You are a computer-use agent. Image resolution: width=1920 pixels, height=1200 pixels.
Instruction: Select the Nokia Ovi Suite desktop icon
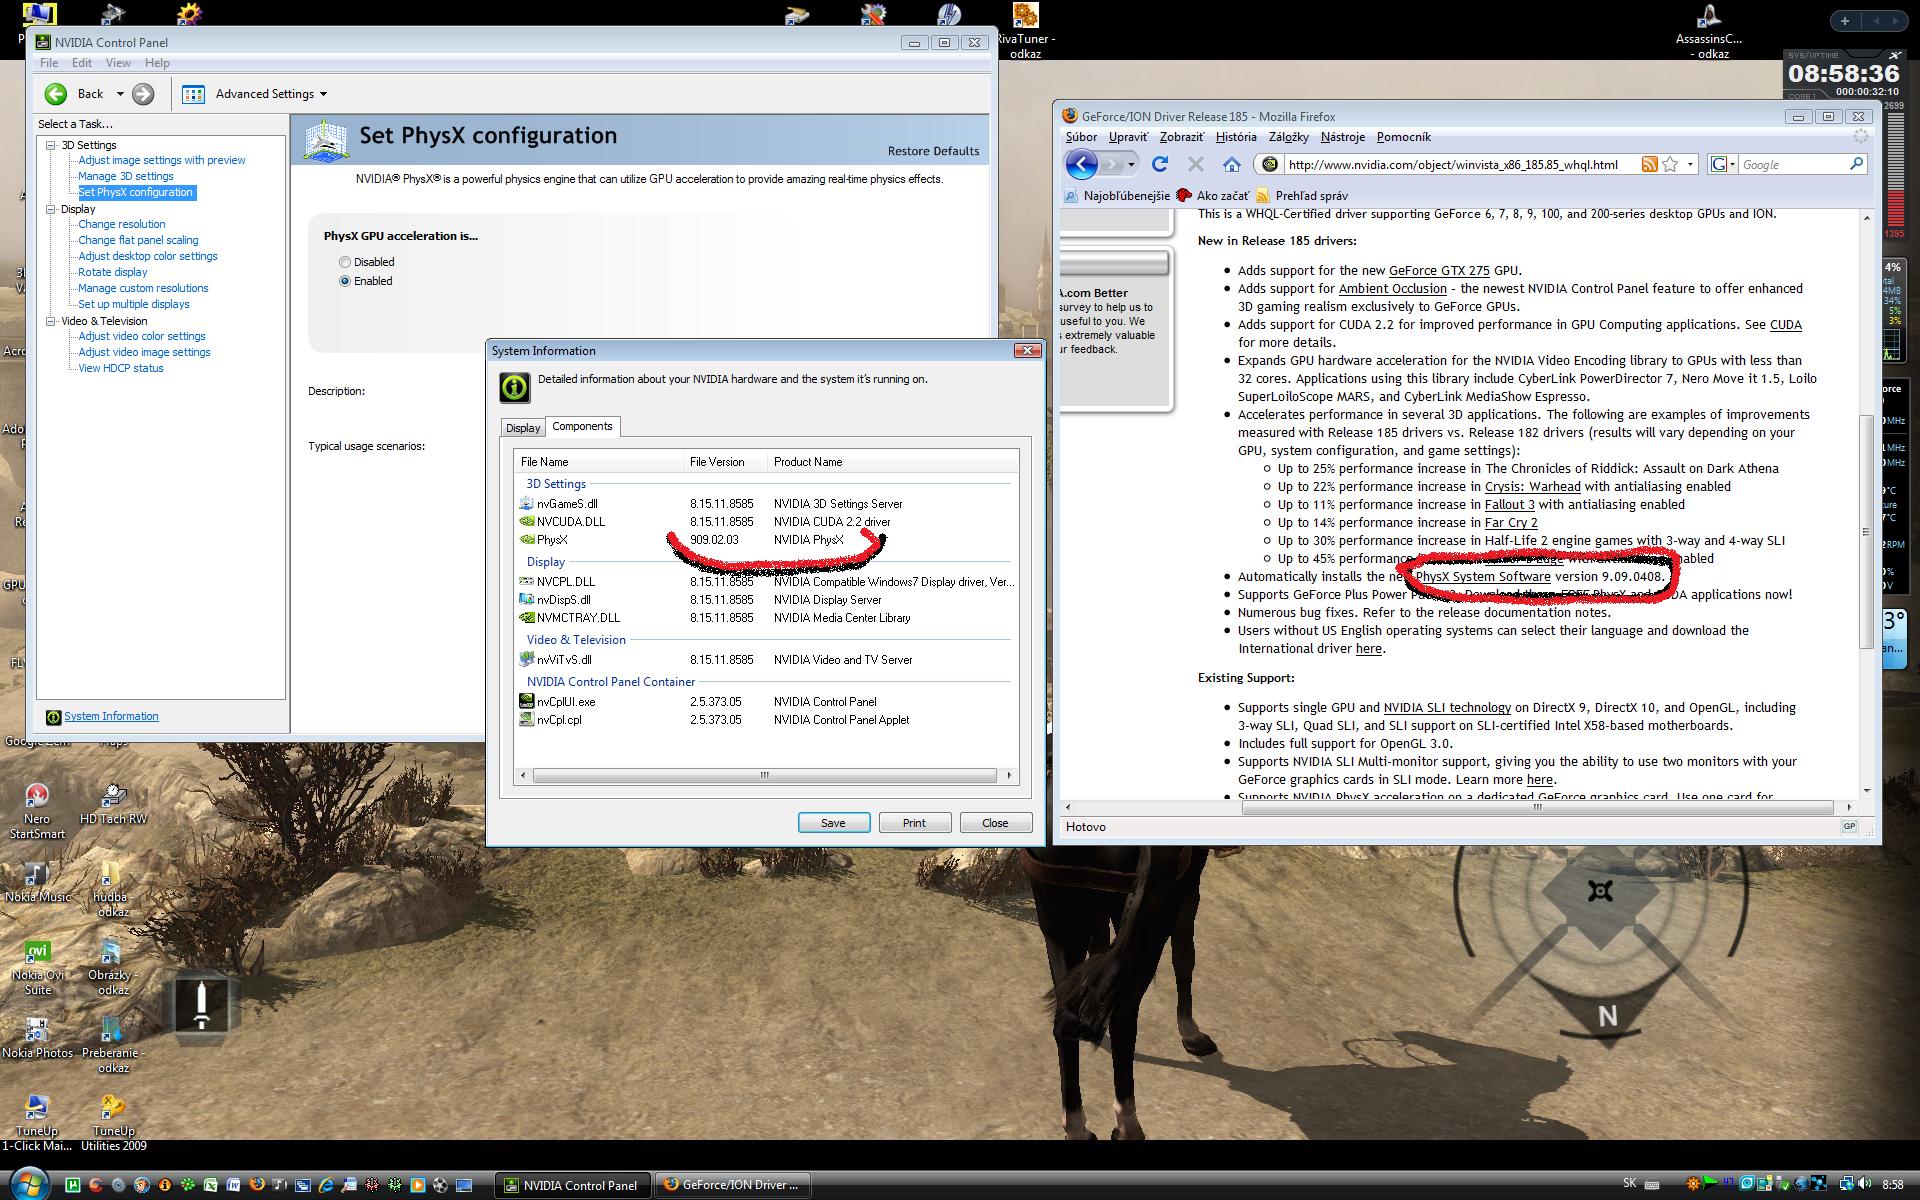click(x=37, y=968)
